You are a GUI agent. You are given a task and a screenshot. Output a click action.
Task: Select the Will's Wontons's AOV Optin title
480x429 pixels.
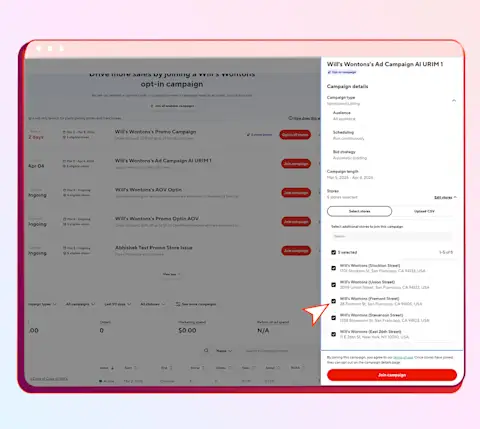(x=148, y=190)
